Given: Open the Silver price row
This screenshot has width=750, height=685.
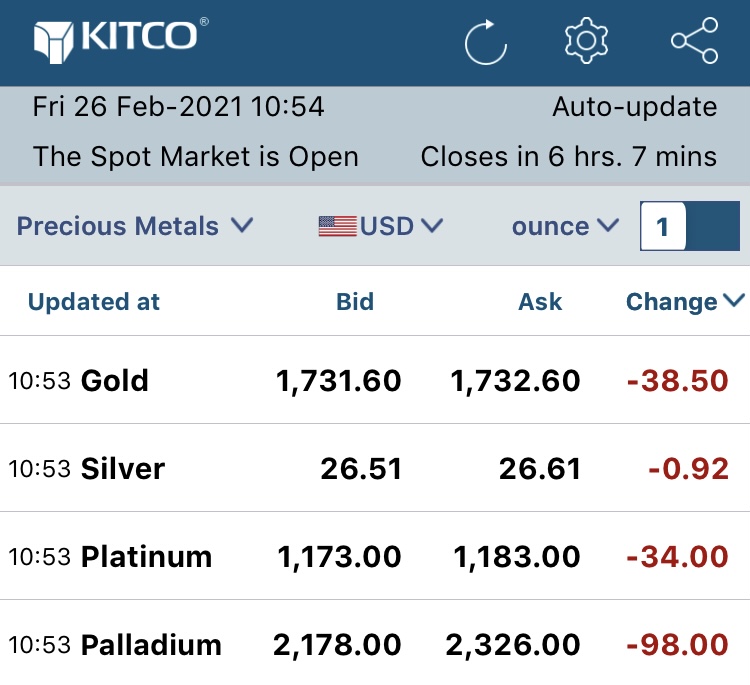Looking at the screenshot, I should point(375,468).
